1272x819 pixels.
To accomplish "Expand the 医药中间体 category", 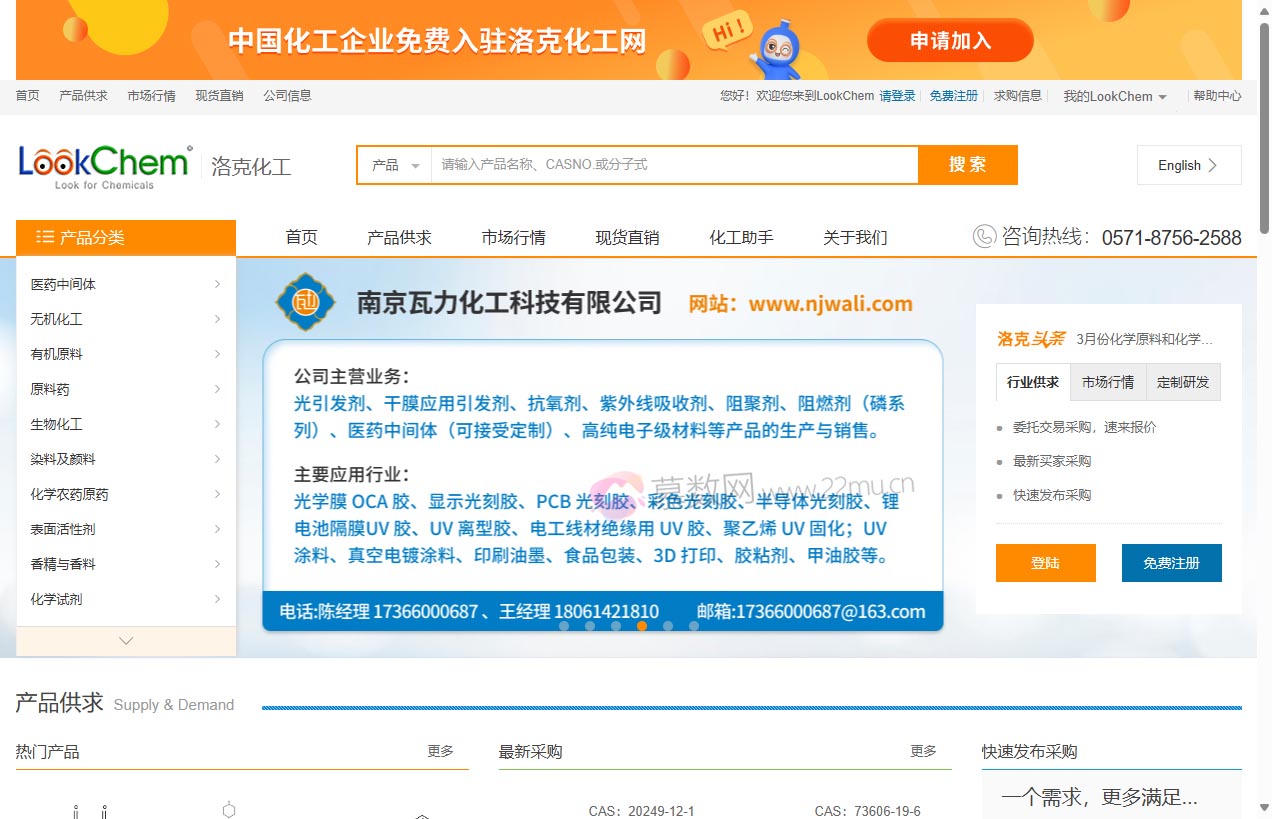I will coord(62,284).
